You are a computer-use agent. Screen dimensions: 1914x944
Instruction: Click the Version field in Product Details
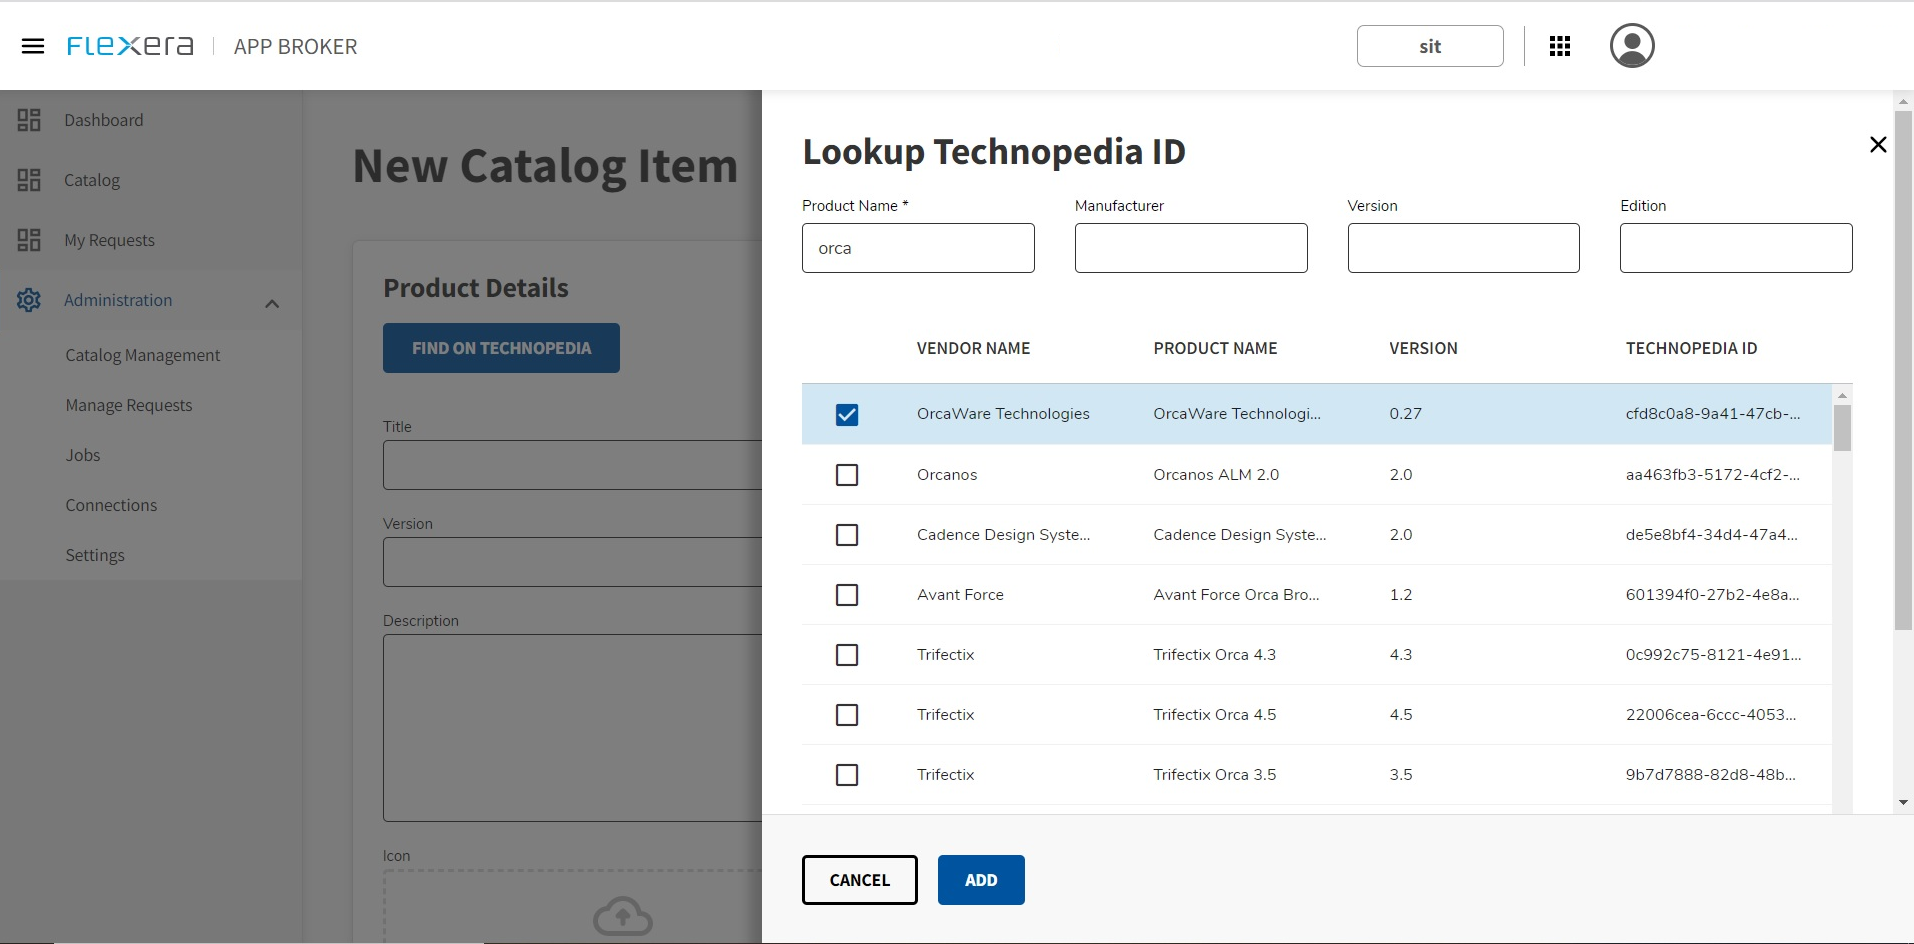(x=572, y=562)
